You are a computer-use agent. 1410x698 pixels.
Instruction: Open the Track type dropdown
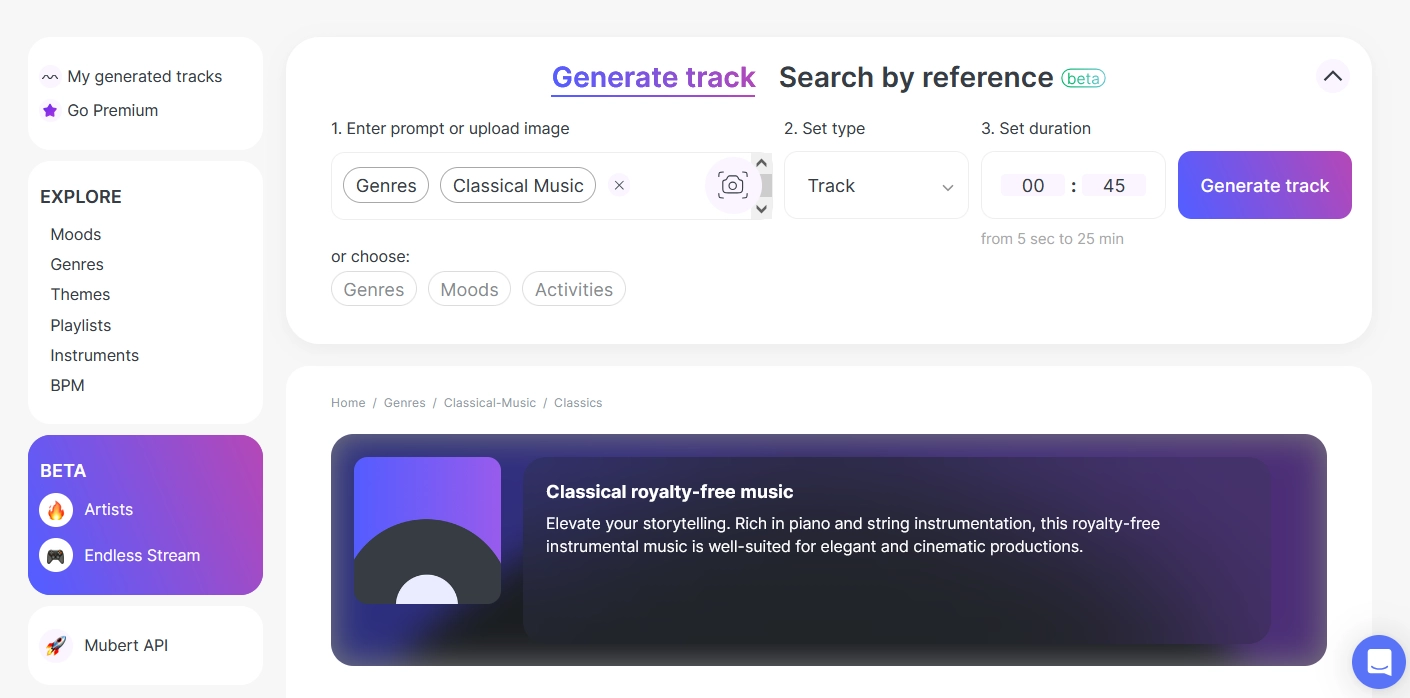pos(876,185)
